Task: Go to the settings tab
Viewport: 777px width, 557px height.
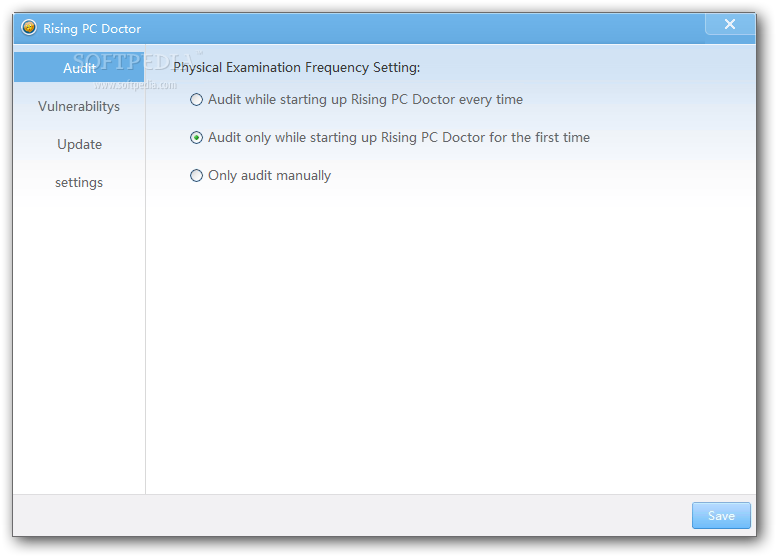Action: click(x=79, y=182)
